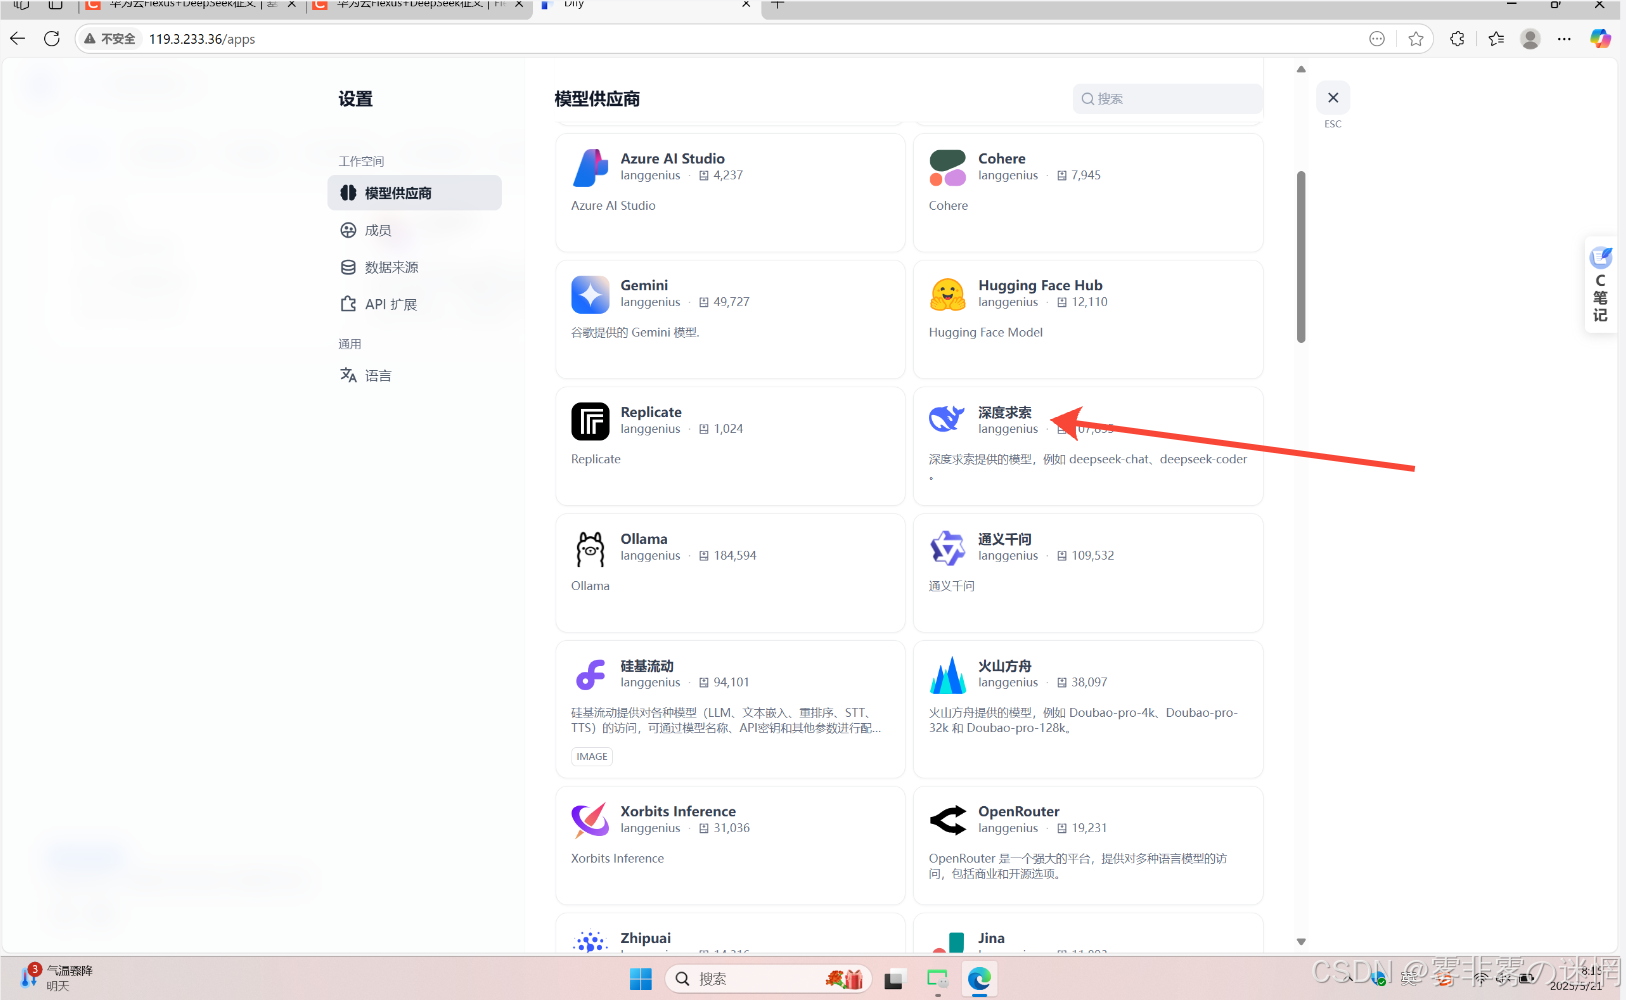Click the 模型供应商 search field

[1168, 99]
